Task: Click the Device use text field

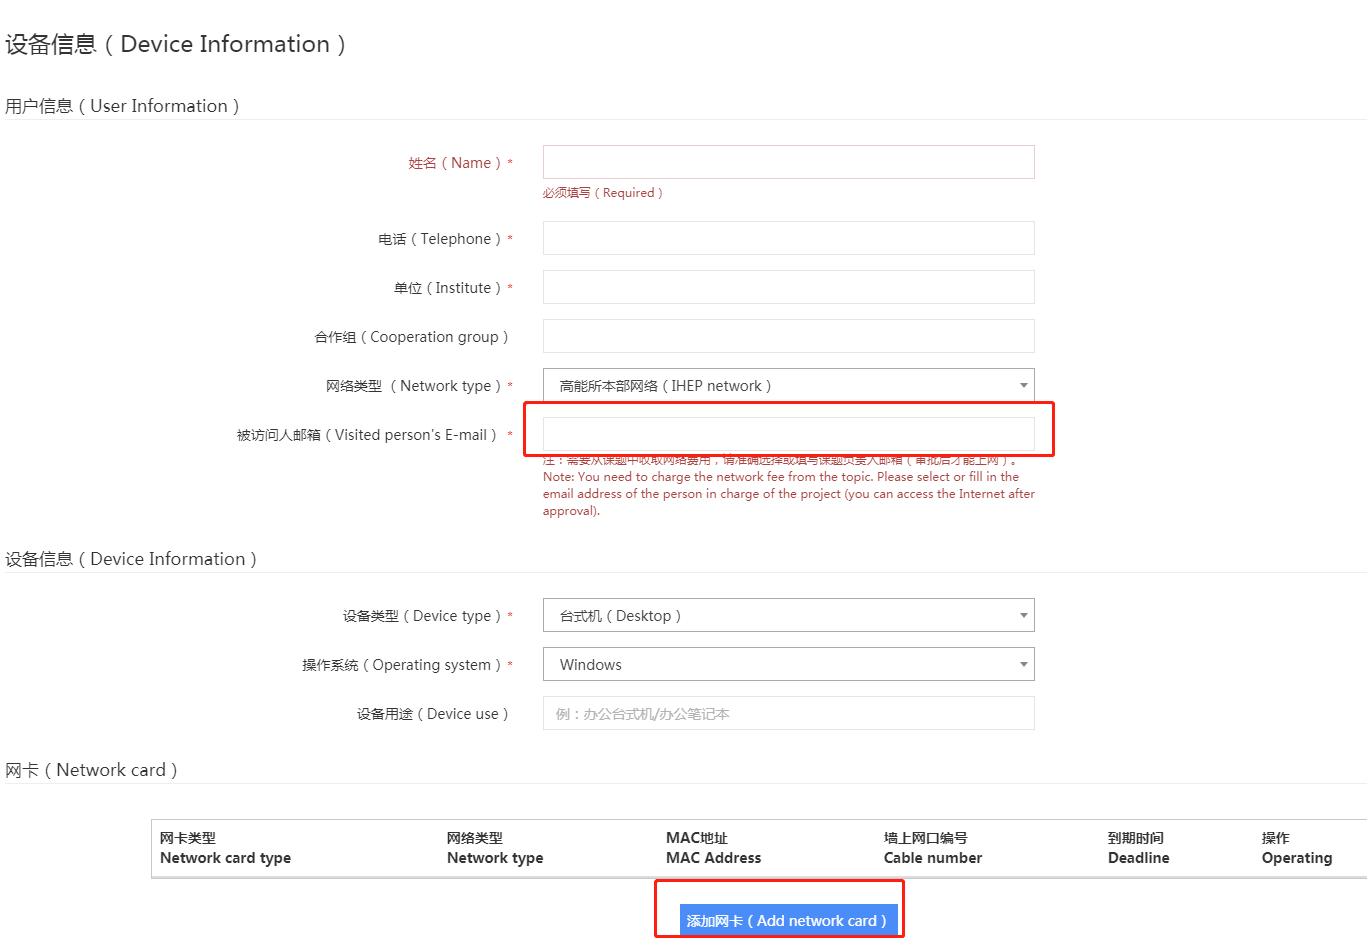Action: [x=788, y=713]
